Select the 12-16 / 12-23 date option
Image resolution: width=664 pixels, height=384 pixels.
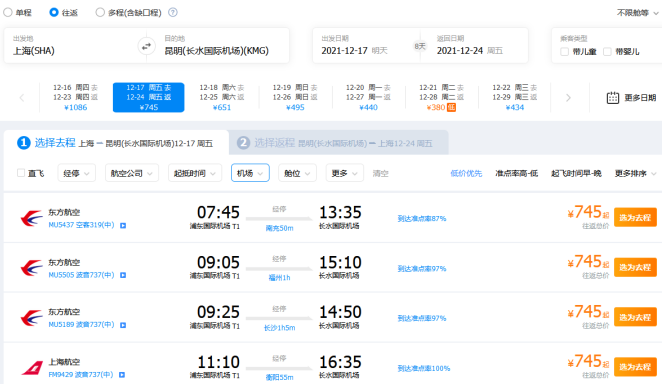click(75, 97)
